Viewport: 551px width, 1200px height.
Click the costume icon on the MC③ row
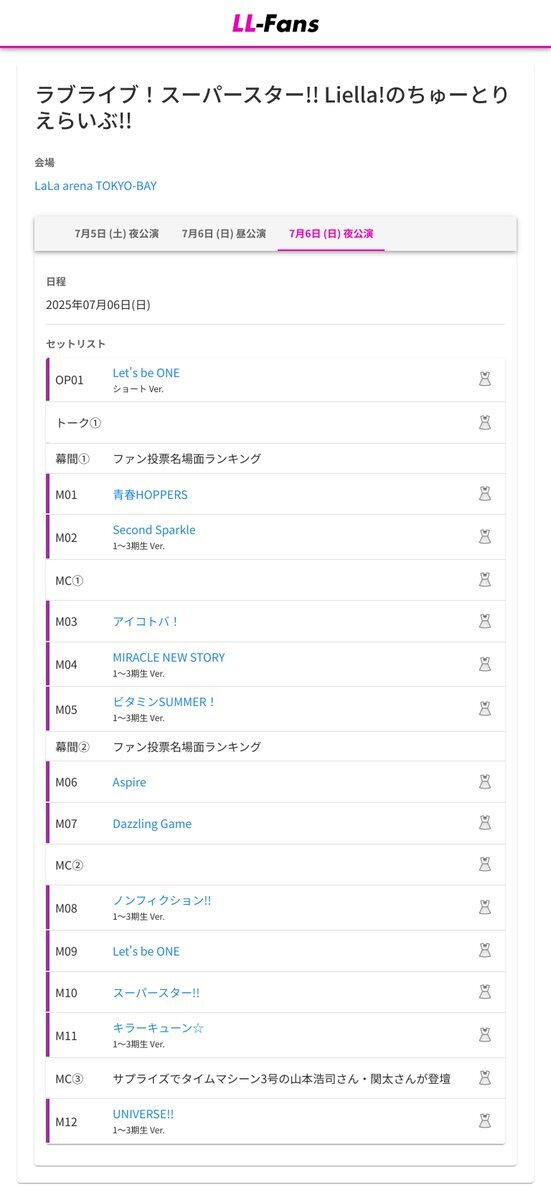485,1078
